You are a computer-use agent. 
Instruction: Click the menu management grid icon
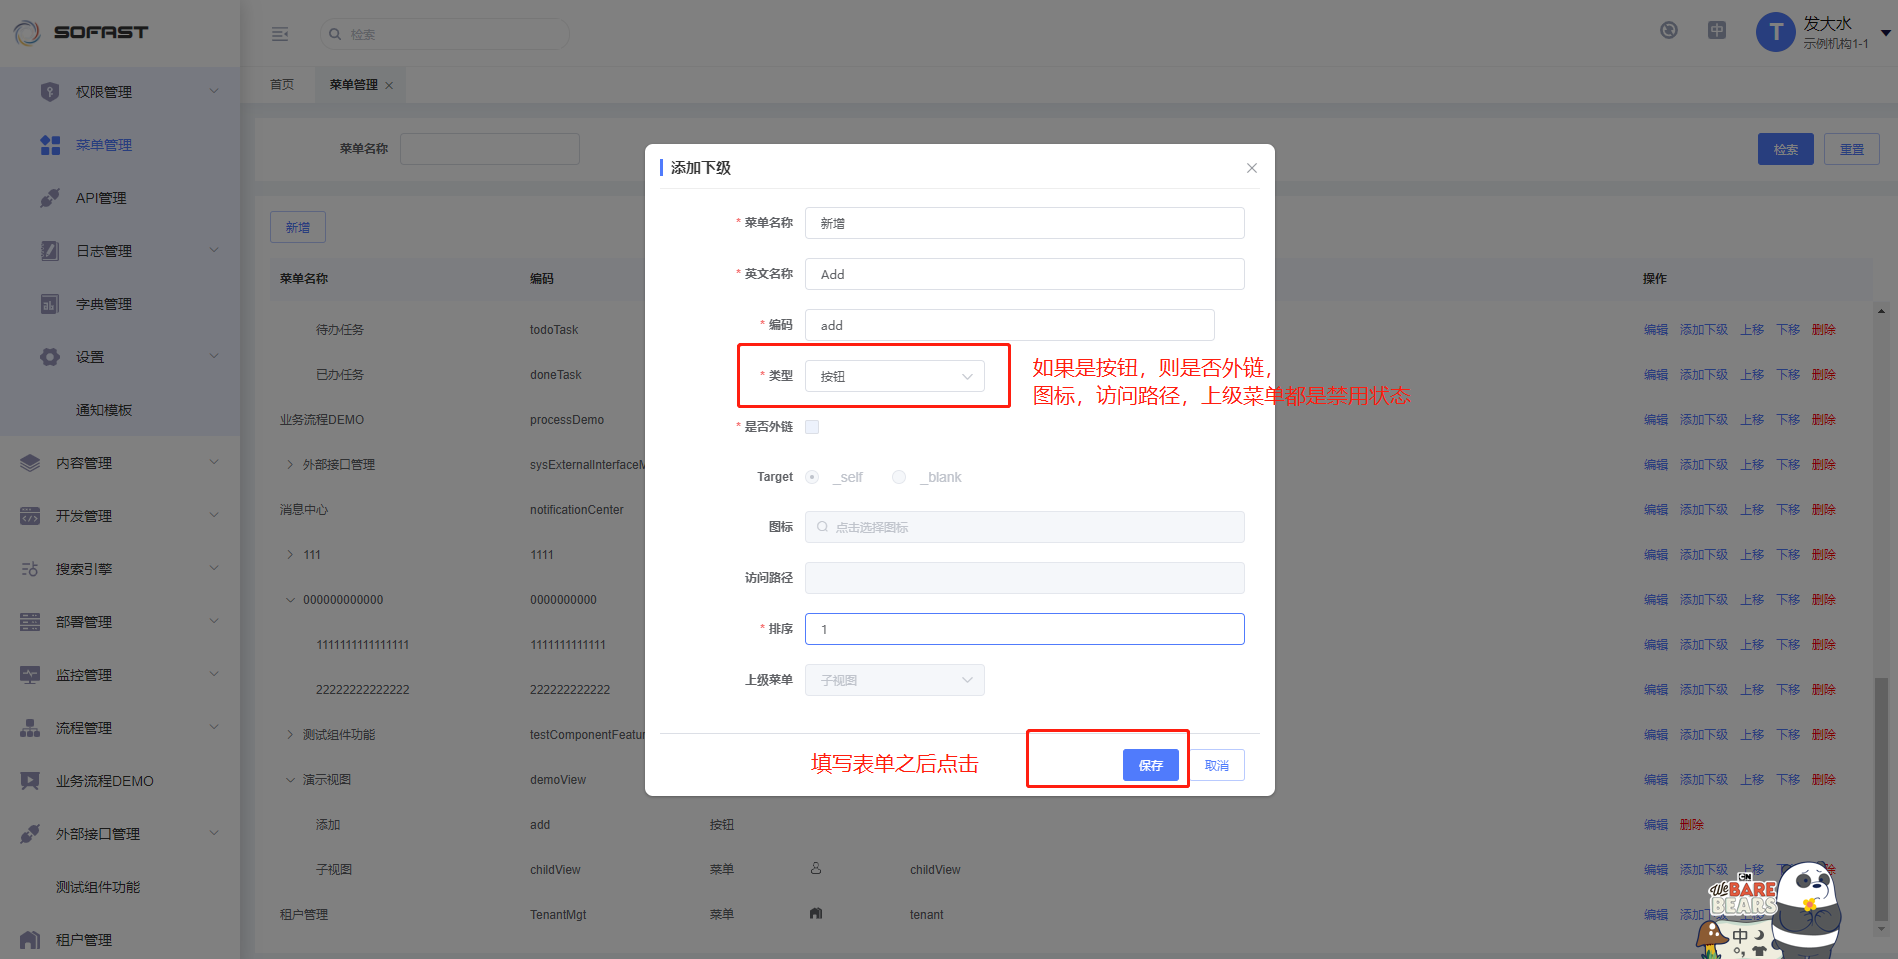click(x=50, y=145)
